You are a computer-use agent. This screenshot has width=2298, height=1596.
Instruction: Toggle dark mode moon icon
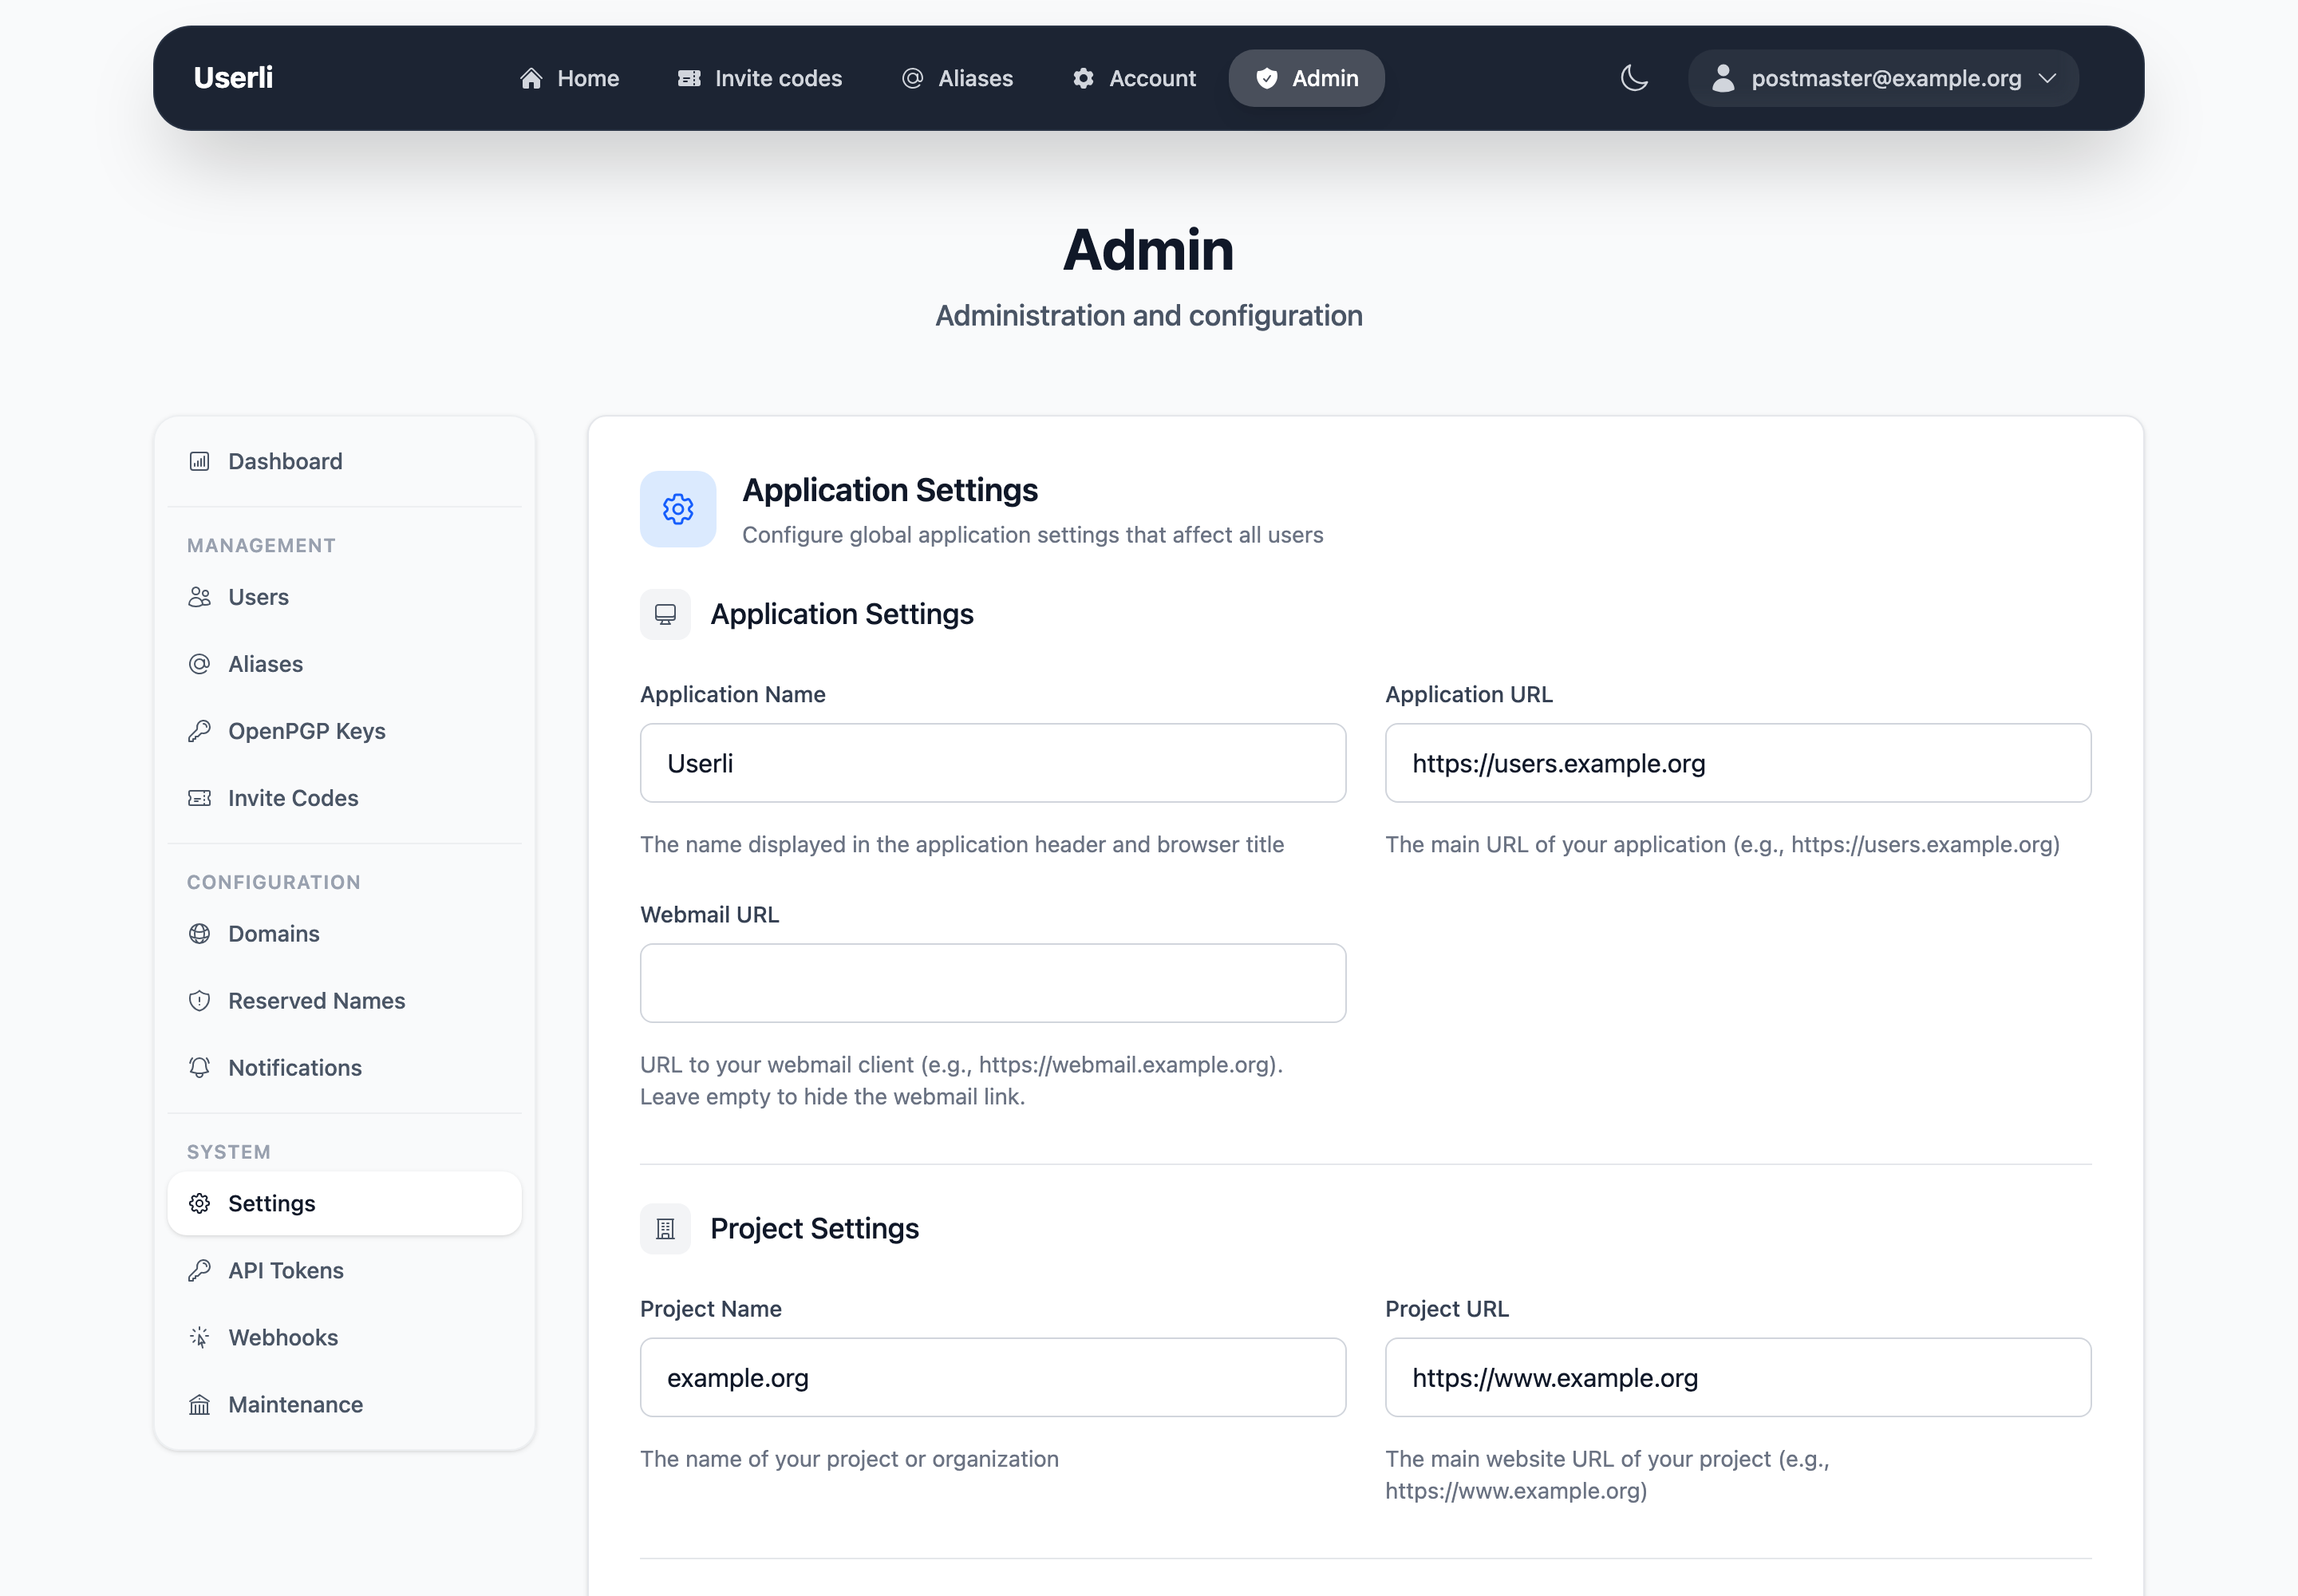click(1634, 78)
